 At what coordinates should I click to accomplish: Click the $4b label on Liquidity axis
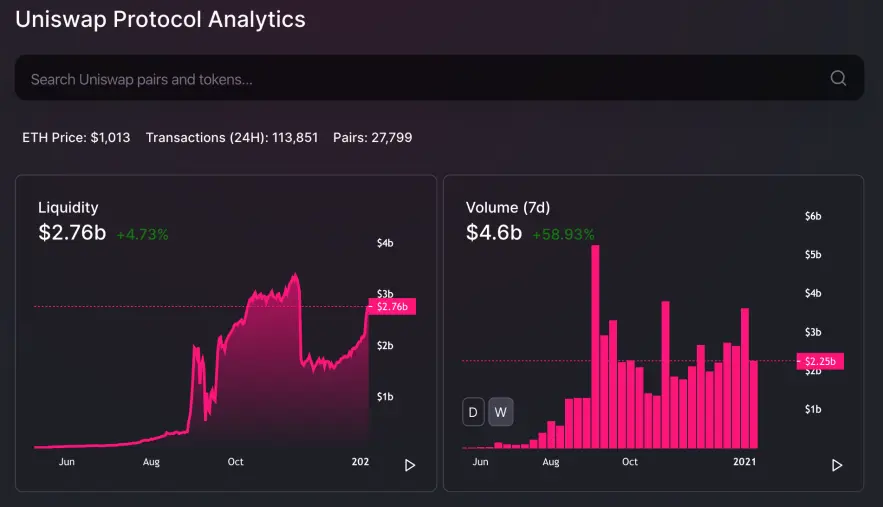[x=385, y=243]
